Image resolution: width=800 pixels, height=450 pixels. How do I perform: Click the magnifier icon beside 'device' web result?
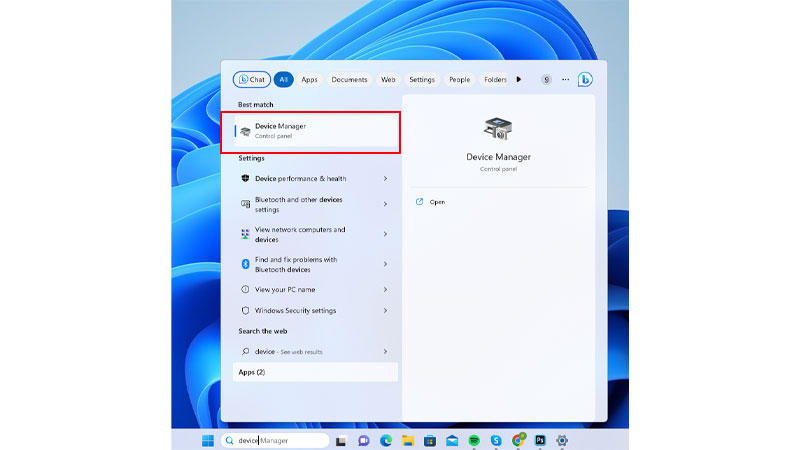(x=245, y=352)
